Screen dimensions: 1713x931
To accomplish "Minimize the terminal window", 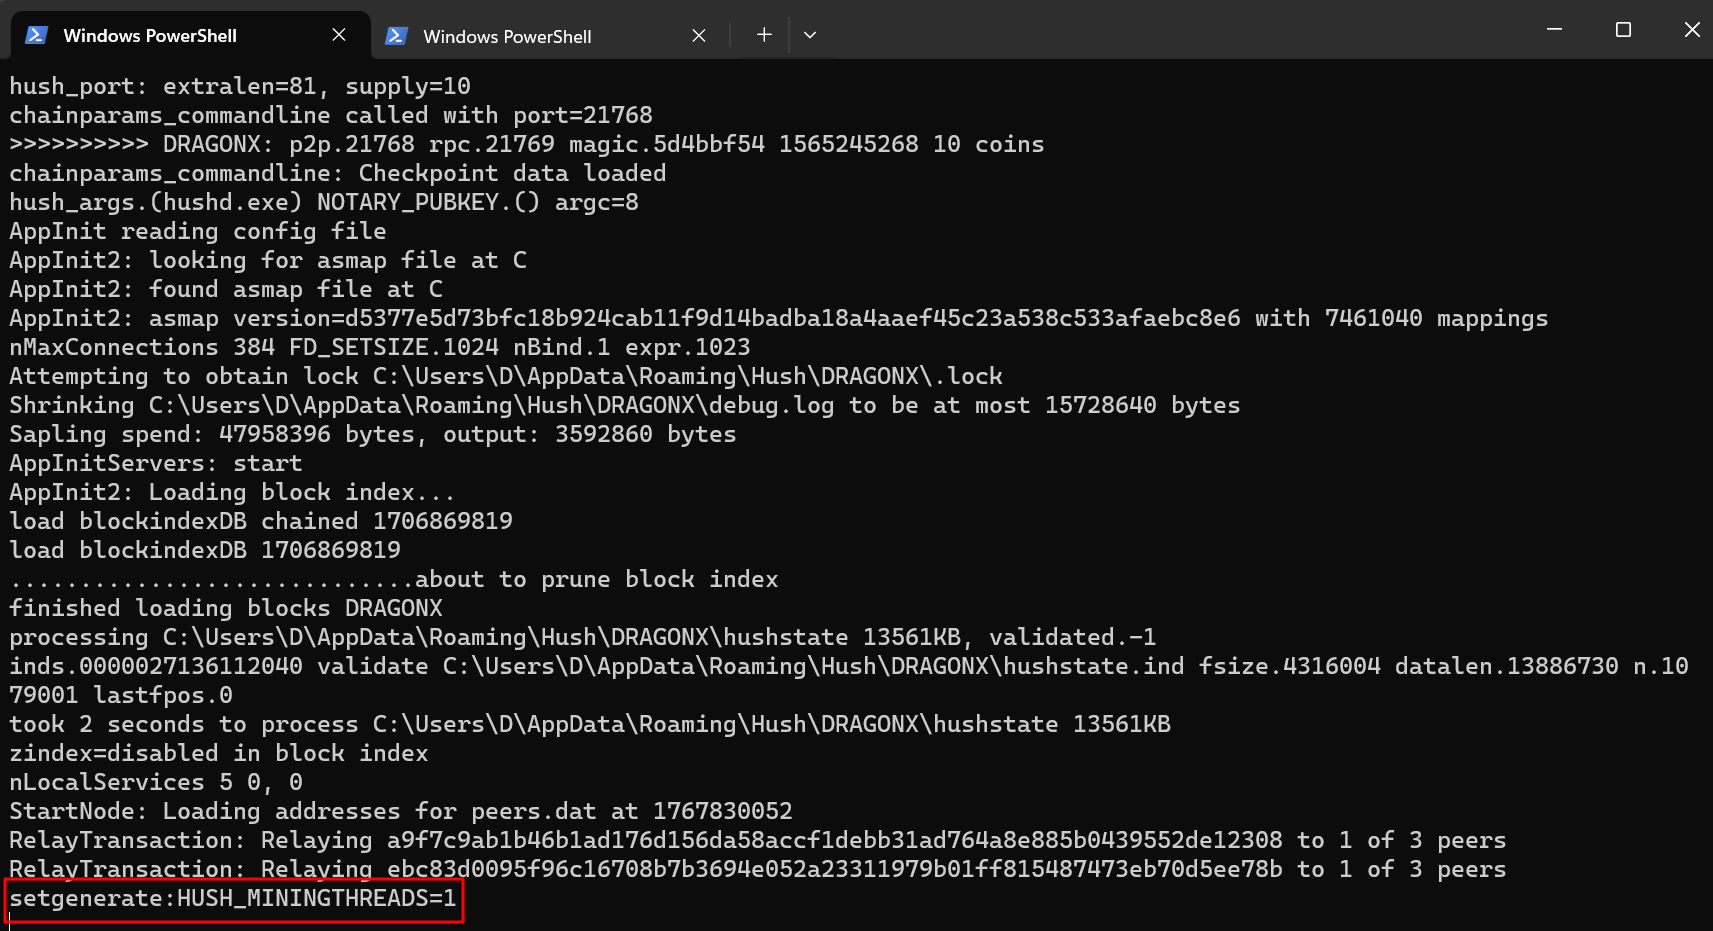I will pyautogui.click(x=1554, y=30).
